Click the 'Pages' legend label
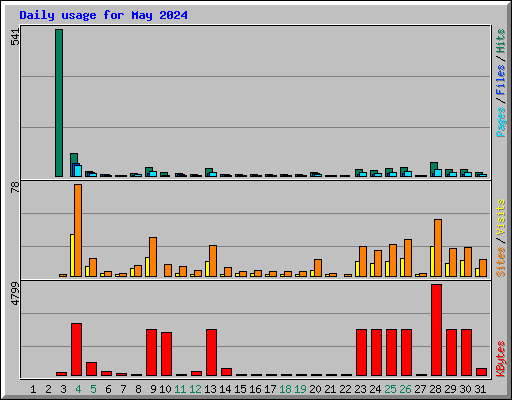This screenshot has width=512, height=400. 500,122
